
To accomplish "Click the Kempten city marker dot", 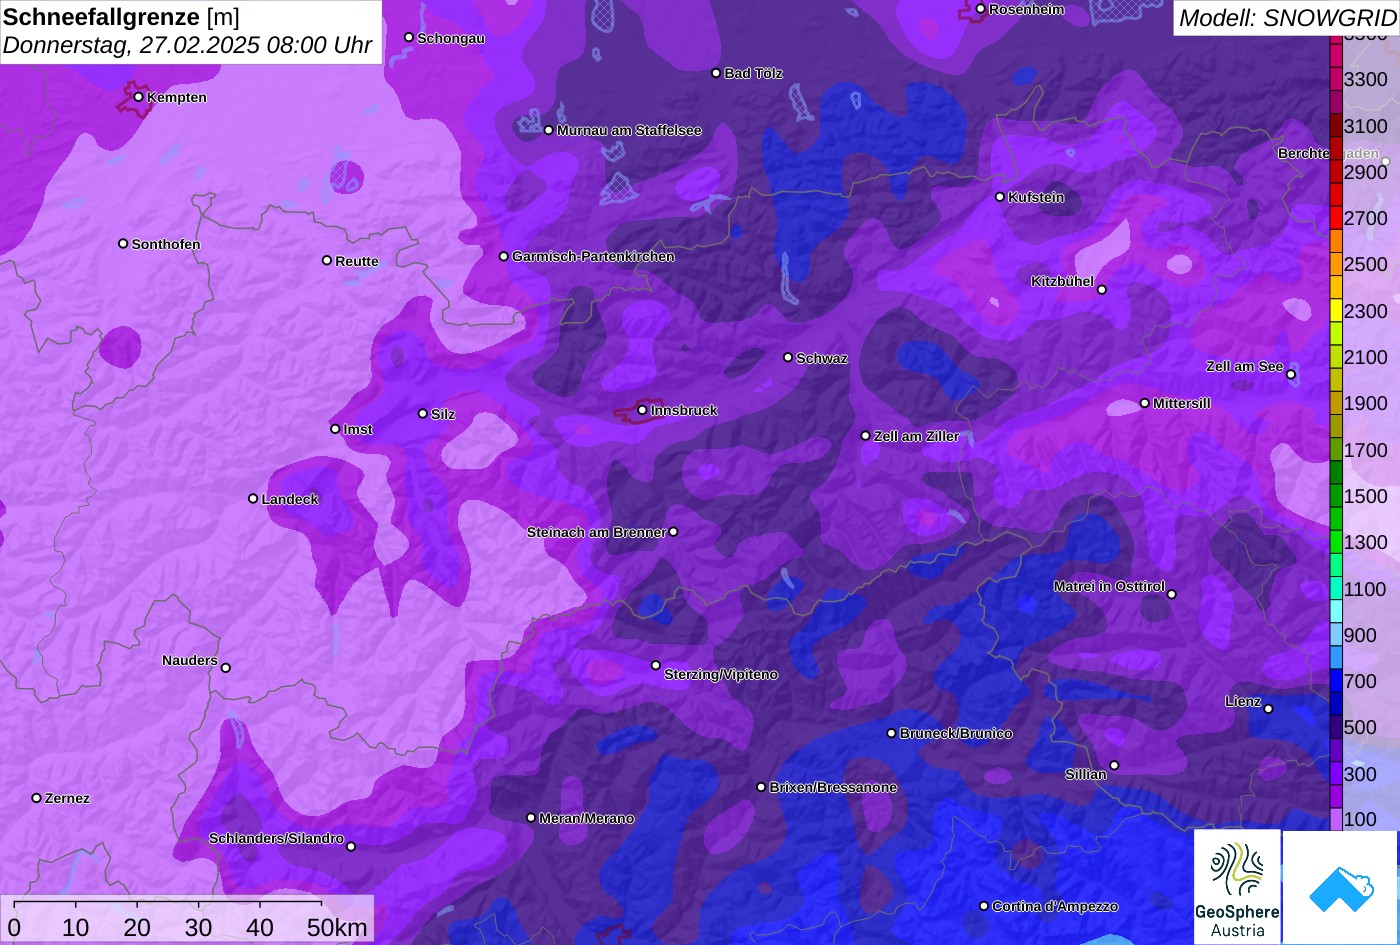I will click(138, 97).
